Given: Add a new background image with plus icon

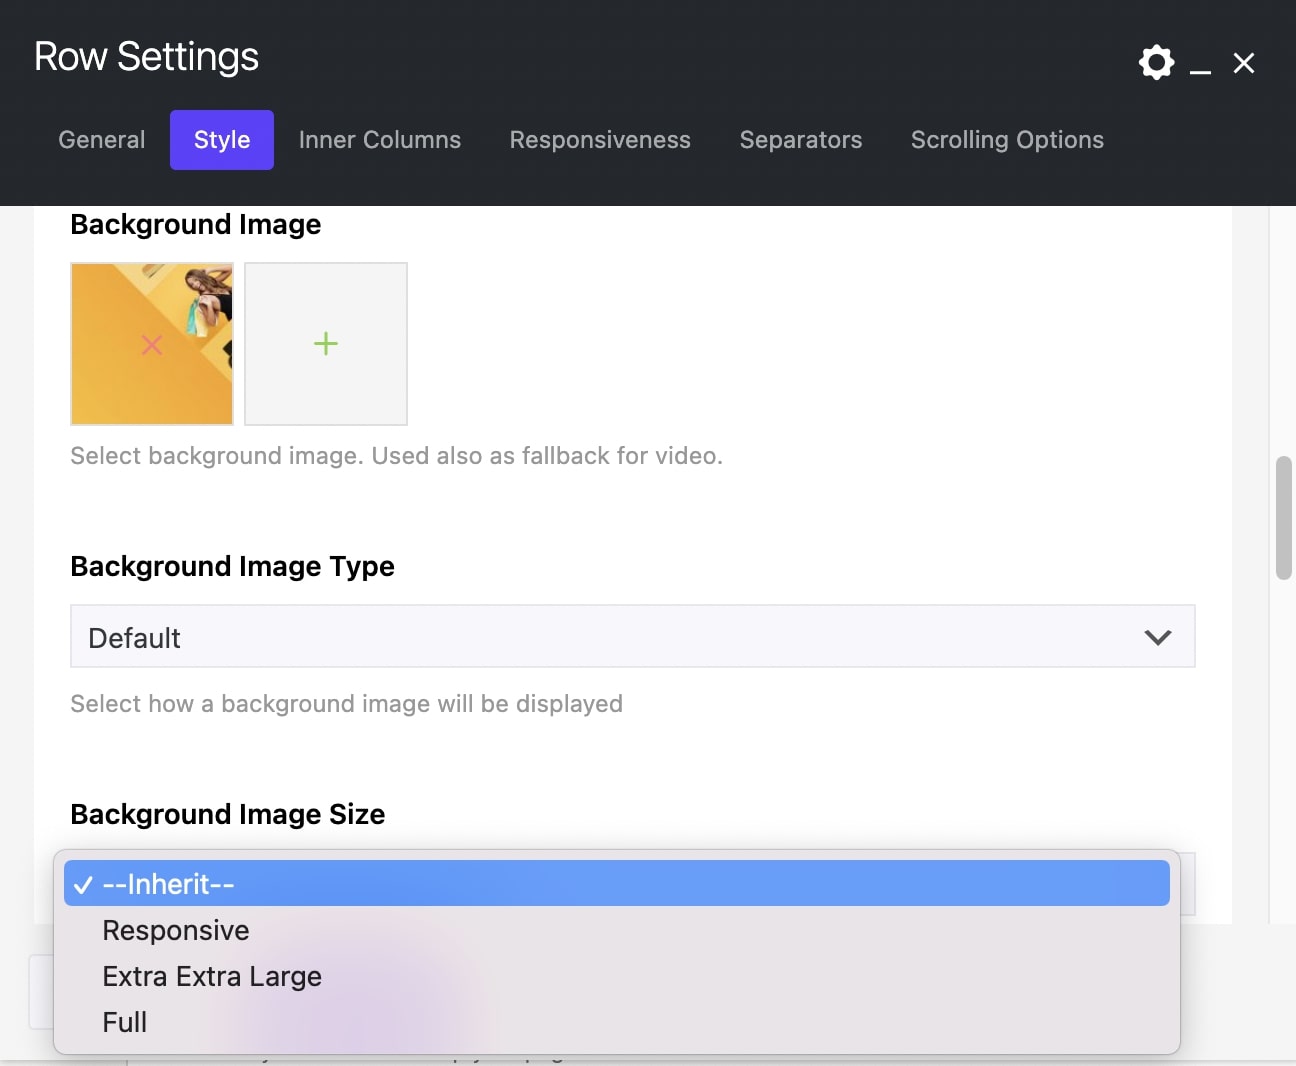Looking at the screenshot, I should click(325, 344).
